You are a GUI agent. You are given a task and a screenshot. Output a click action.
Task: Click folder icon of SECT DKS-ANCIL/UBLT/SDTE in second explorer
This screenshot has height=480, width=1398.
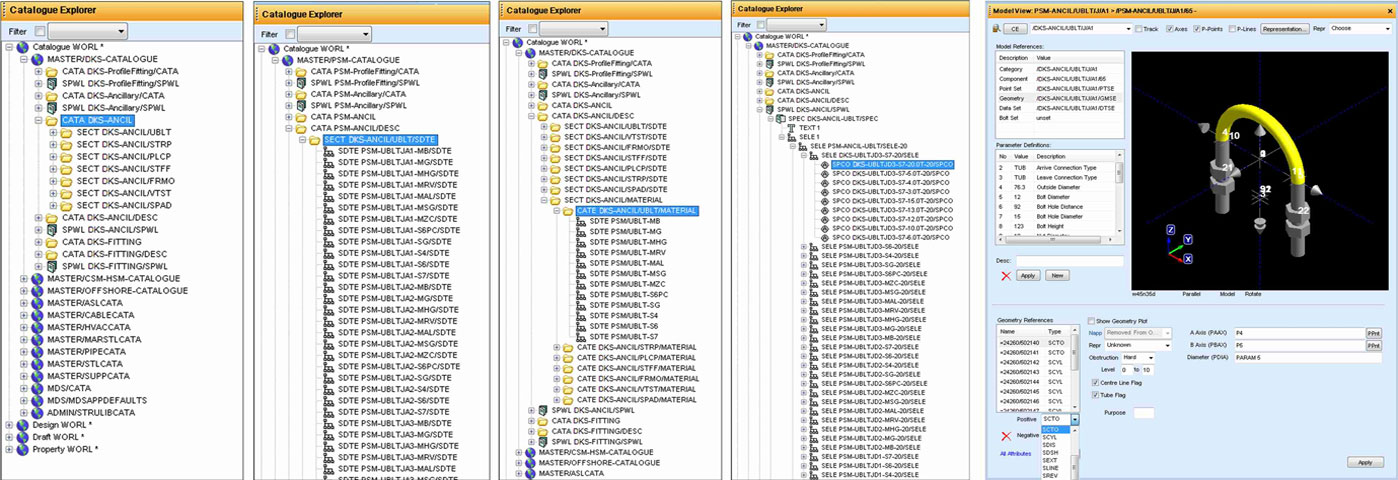click(x=316, y=140)
